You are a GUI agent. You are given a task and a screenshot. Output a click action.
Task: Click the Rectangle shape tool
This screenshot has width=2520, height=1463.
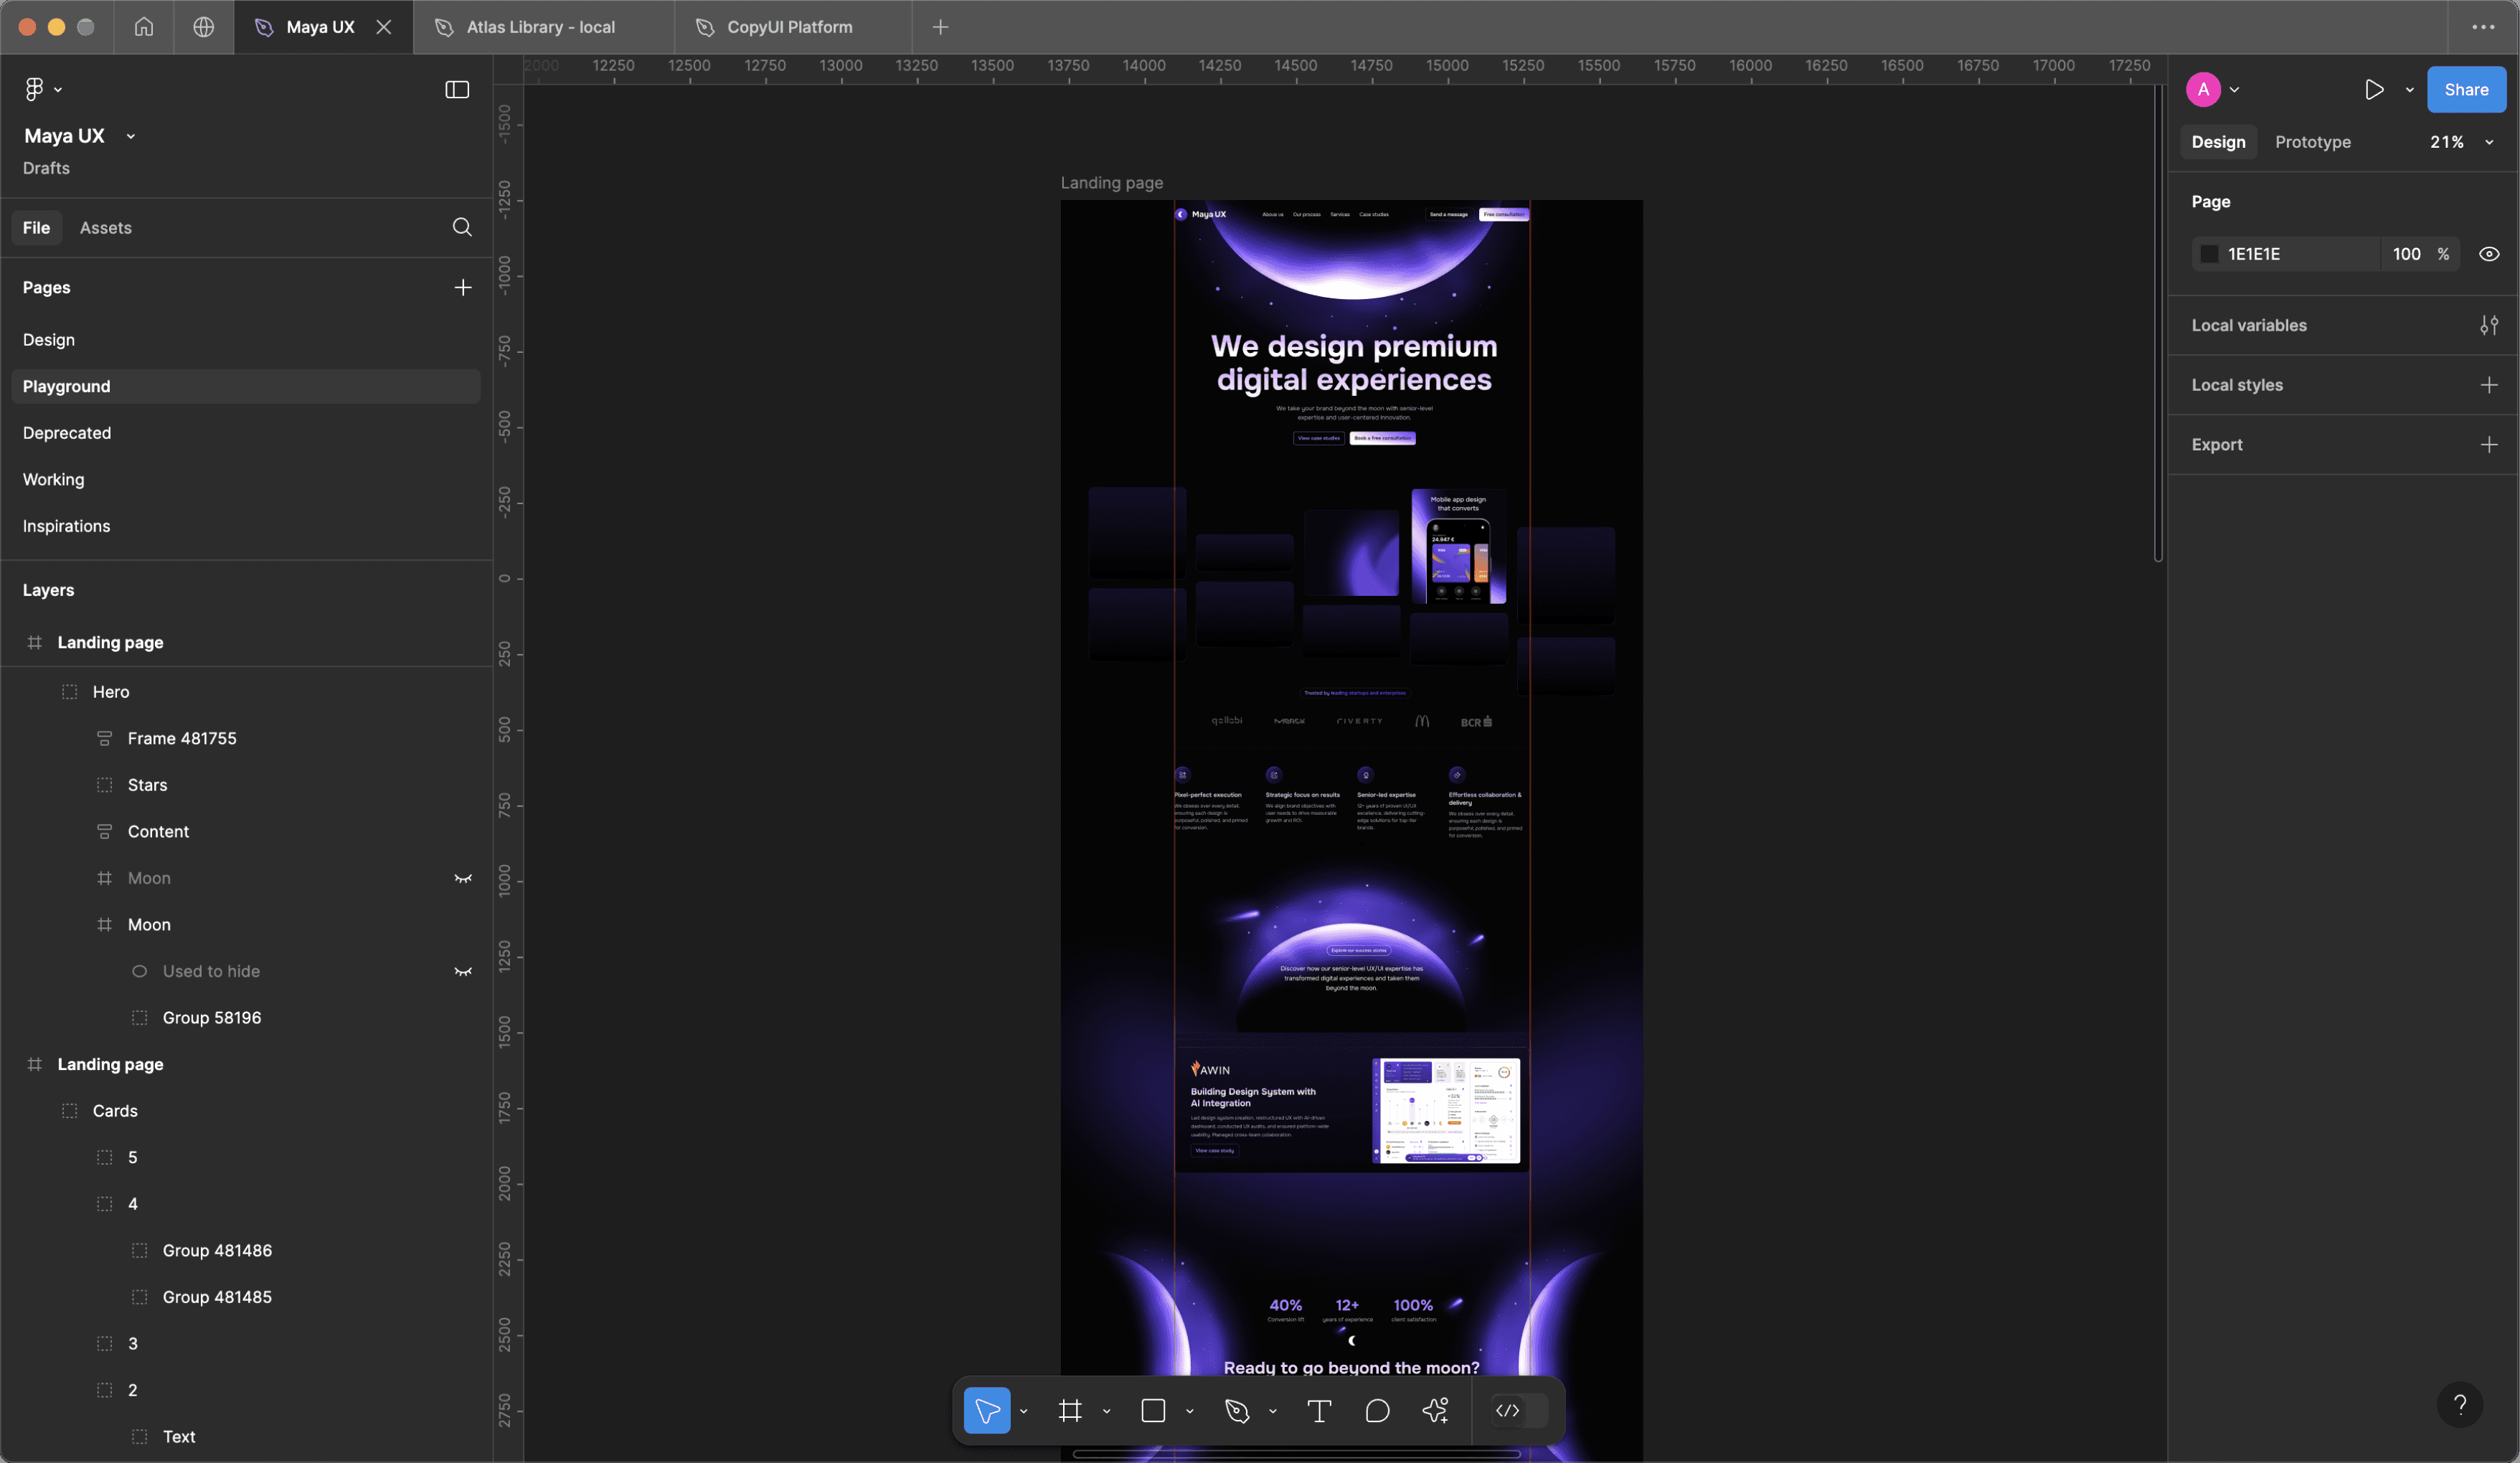1153,1411
